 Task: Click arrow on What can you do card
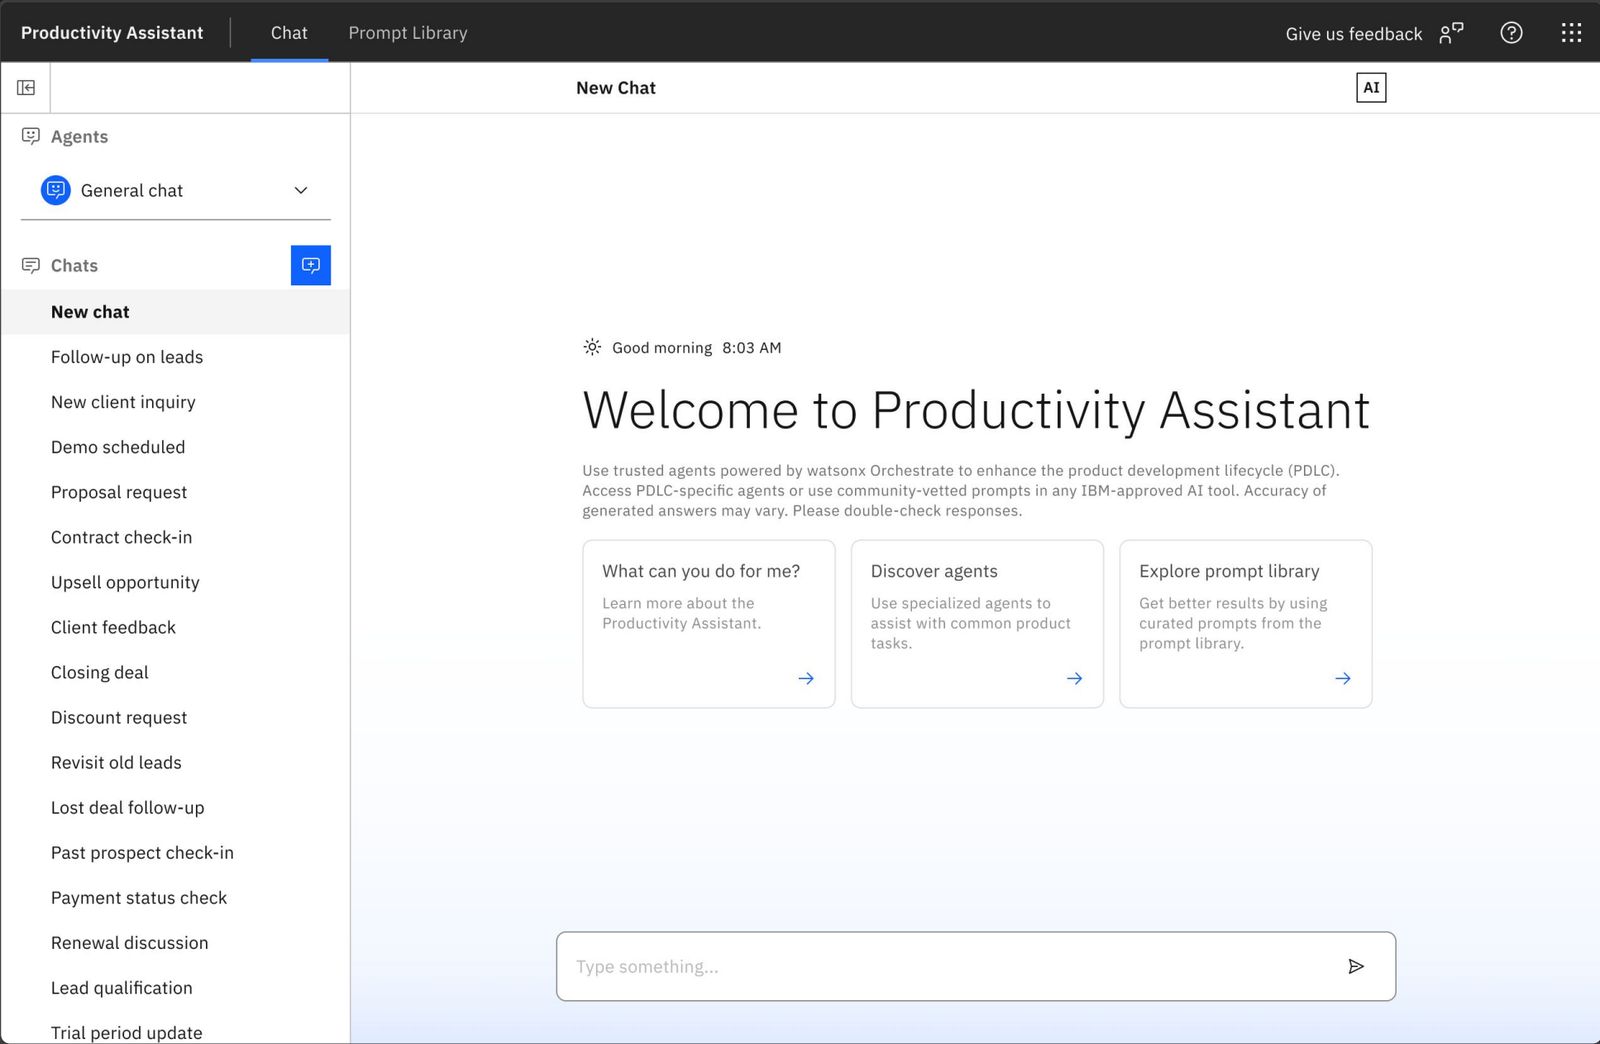pos(806,678)
